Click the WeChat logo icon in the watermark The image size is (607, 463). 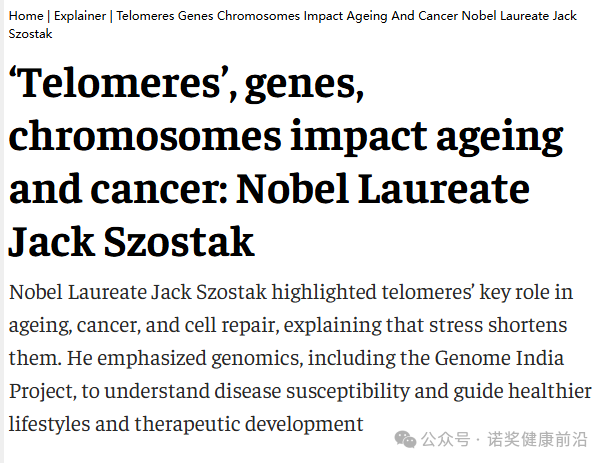405,439
